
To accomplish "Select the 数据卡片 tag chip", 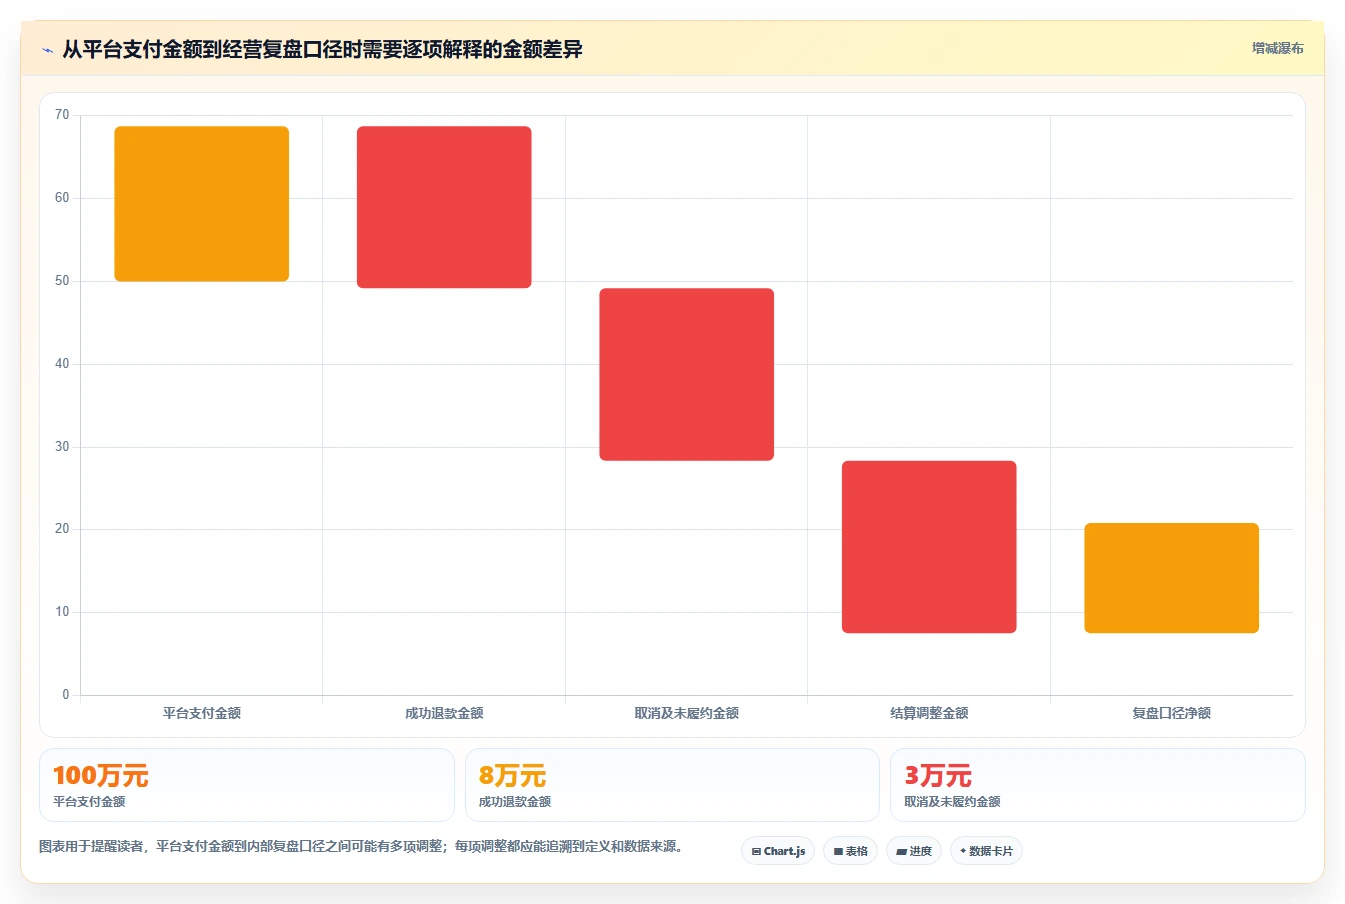I will point(986,851).
